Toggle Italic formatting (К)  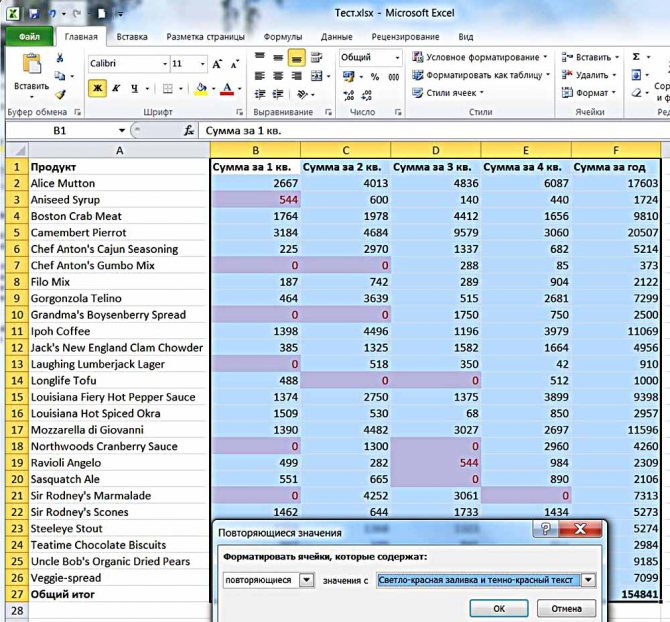(x=116, y=88)
